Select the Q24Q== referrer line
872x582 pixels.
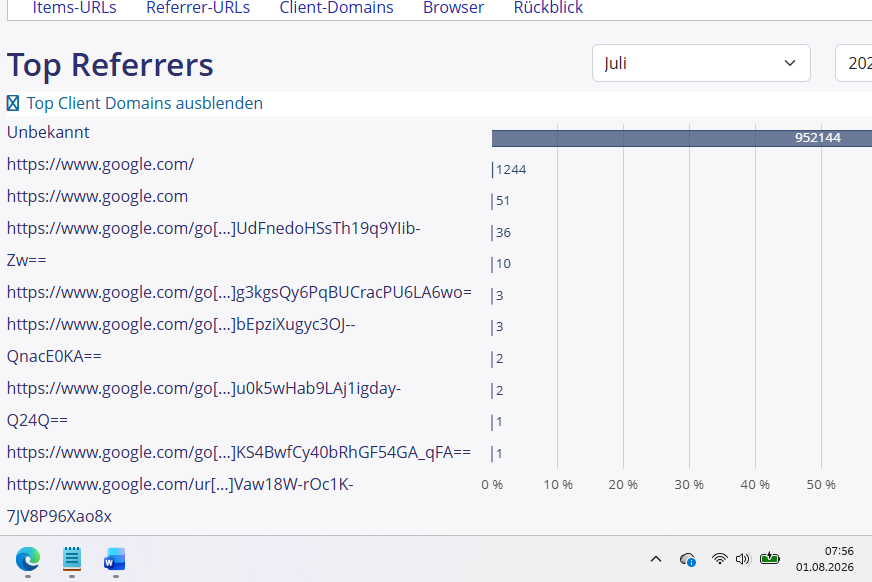(37, 420)
